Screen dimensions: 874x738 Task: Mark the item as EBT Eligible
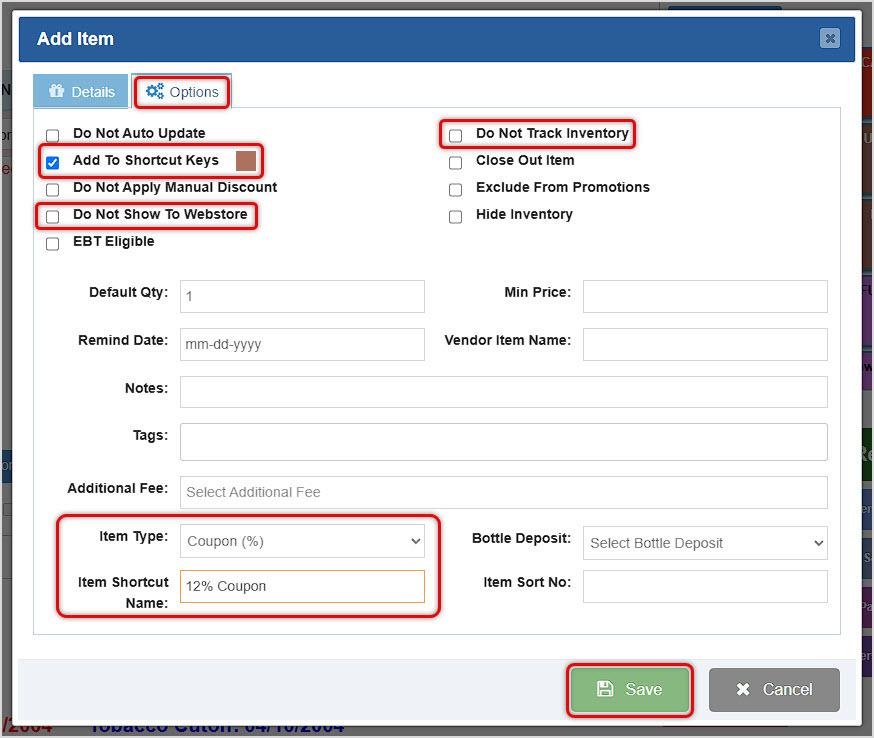[x=52, y=243]
